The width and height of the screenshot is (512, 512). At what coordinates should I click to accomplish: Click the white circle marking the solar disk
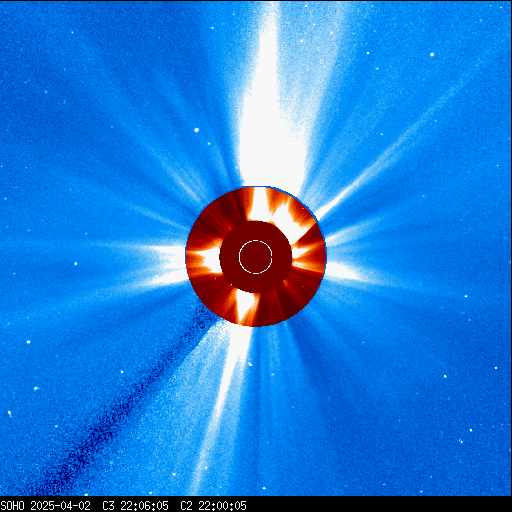point(256,257)
